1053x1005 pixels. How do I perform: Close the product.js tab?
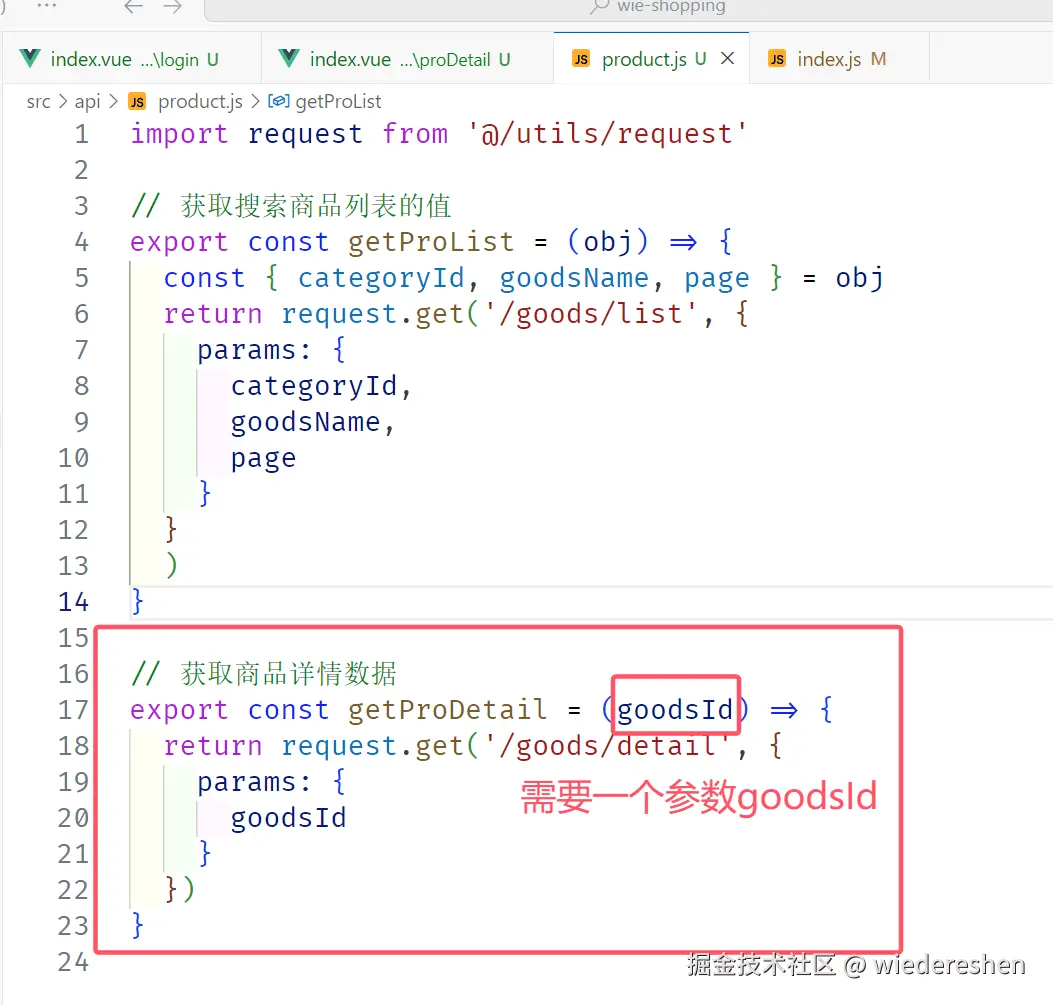pos(727,58)
